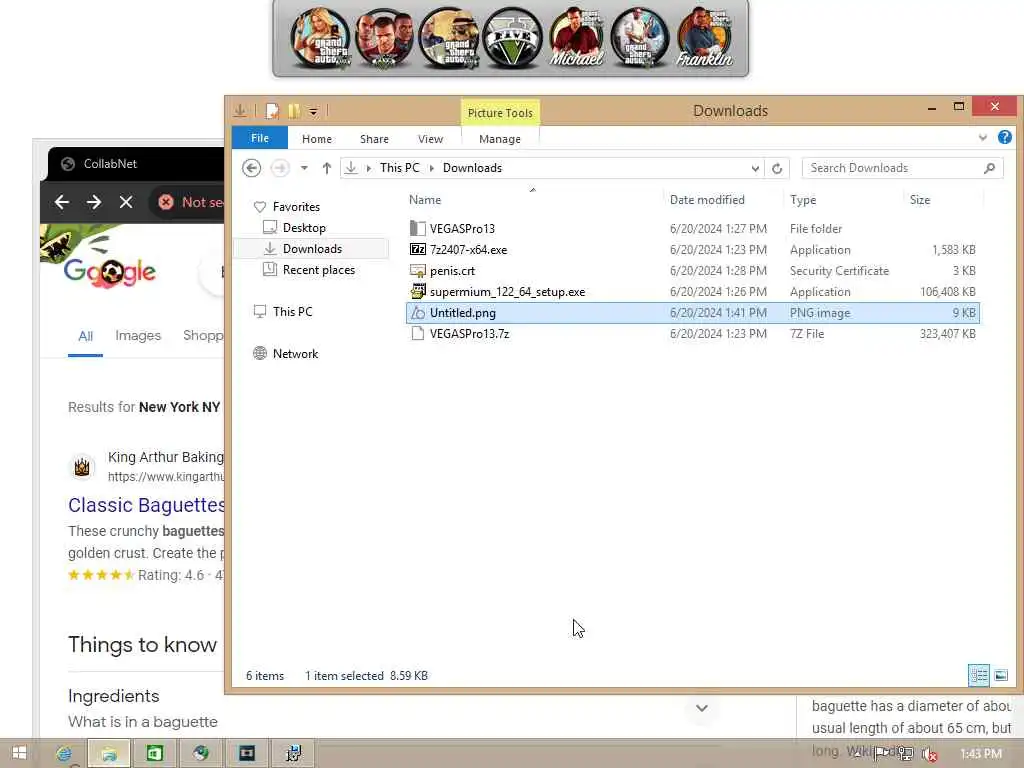Open Explorer Help question mark icon
Image resolution: width=1024 pixels, height=768 pixels.
click(1004, 137)
